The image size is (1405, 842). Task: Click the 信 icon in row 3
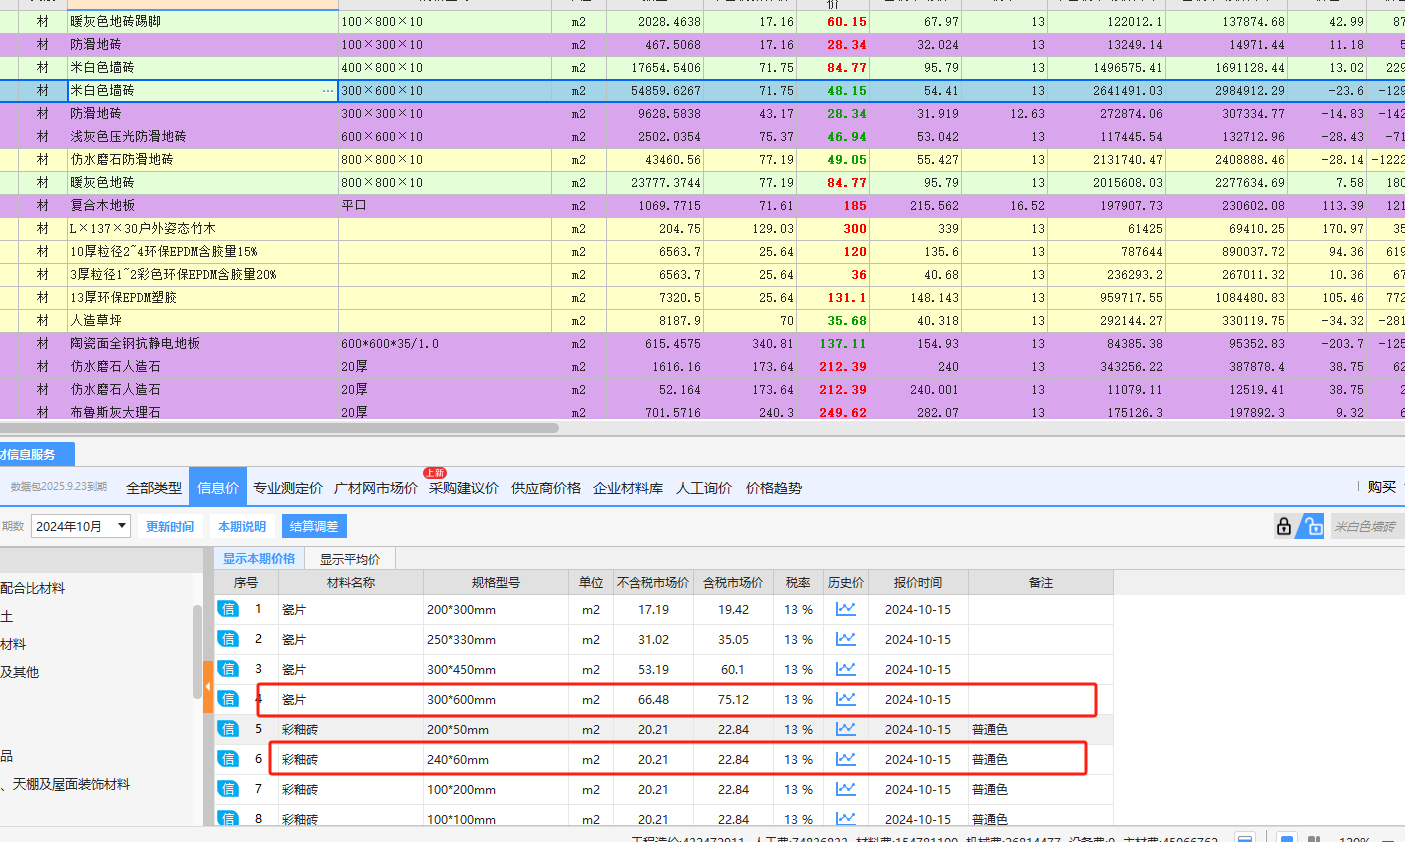click(x=228, y=669)
